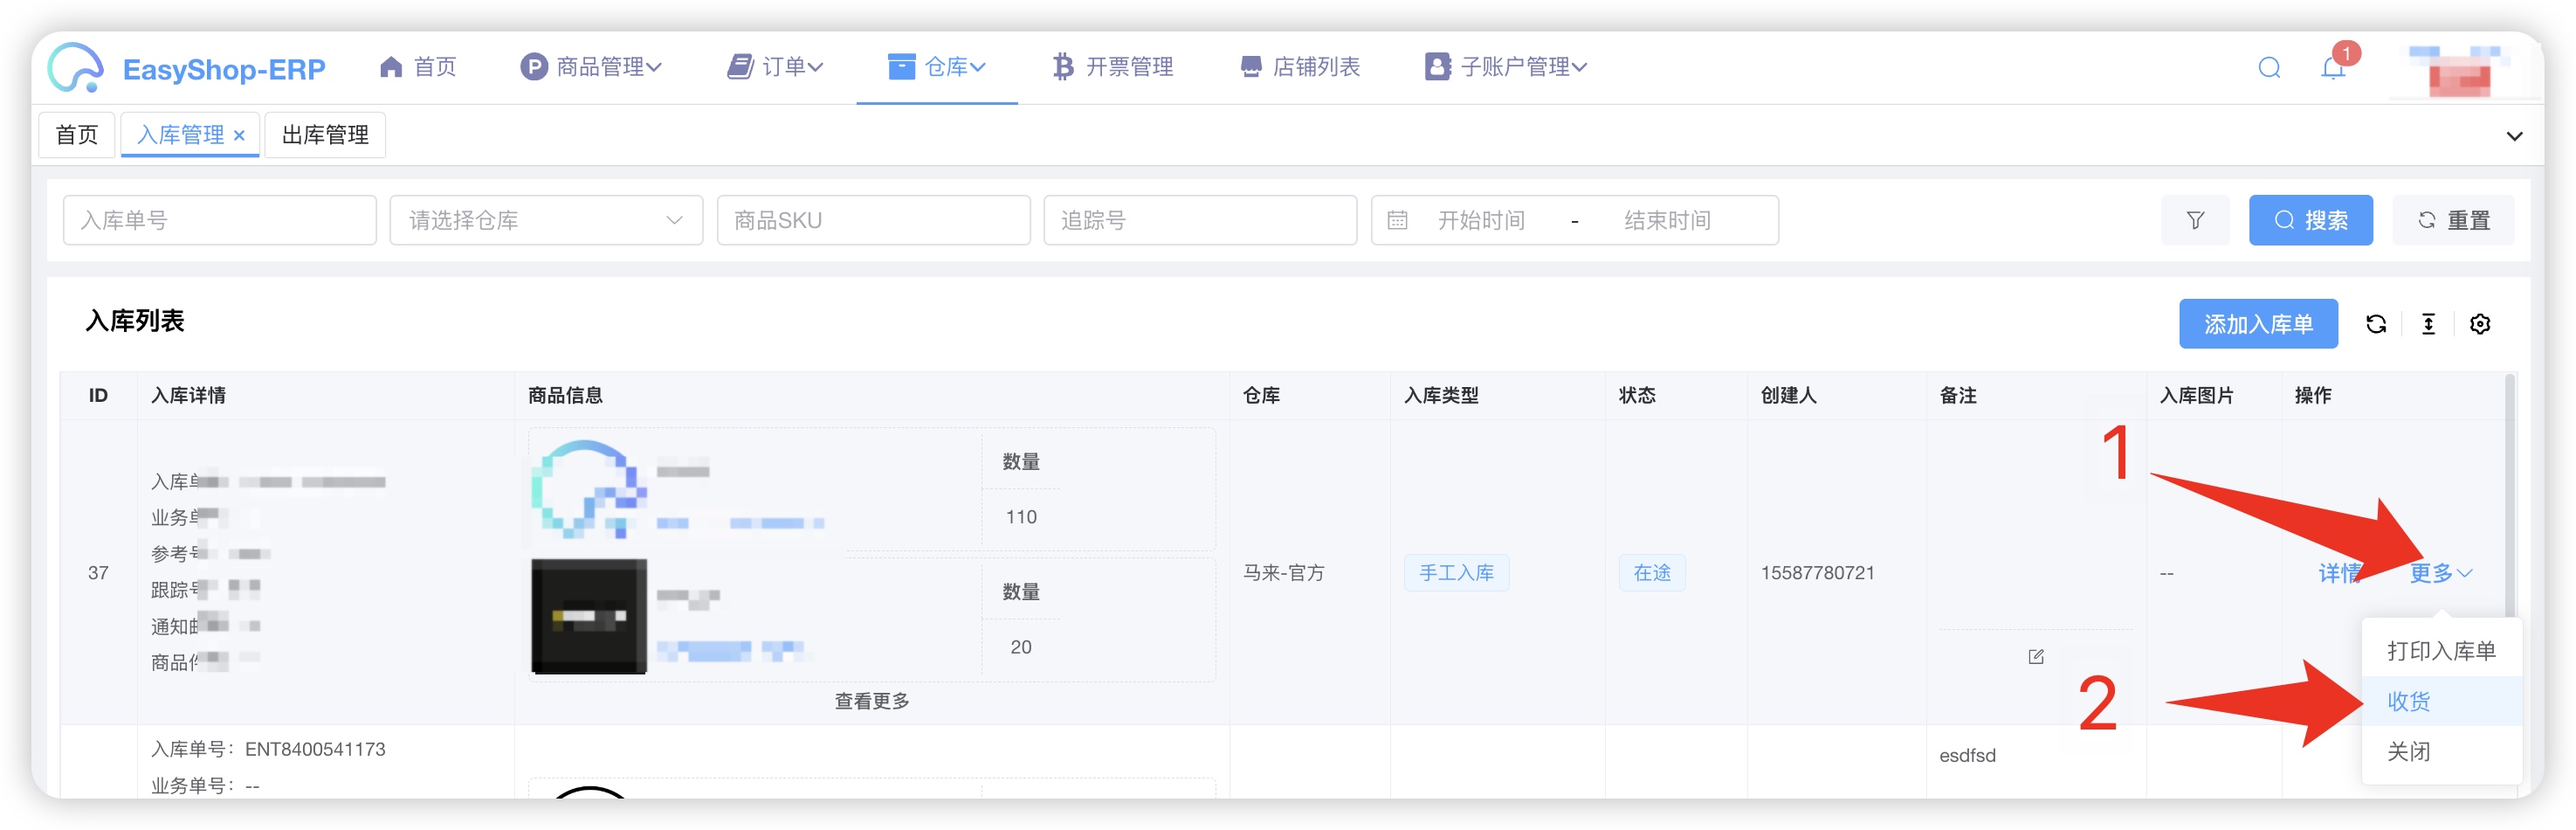Viewport: 2576px width, 830px height.
Task: Choose 打印入库单 from the menu
Action: coord(2441,651)
